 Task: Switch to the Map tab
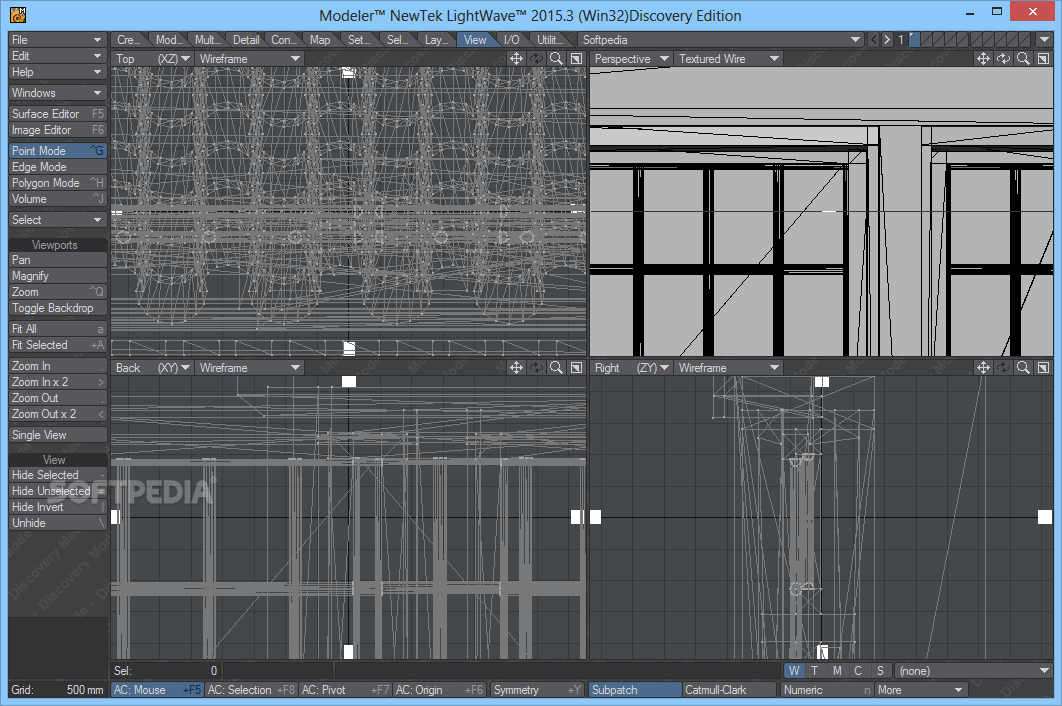click(320, 40)
